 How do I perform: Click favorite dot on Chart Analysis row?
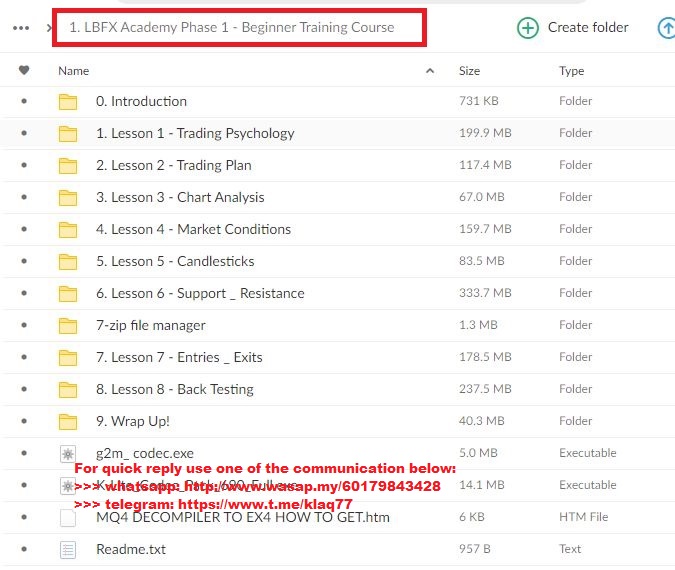24,197
